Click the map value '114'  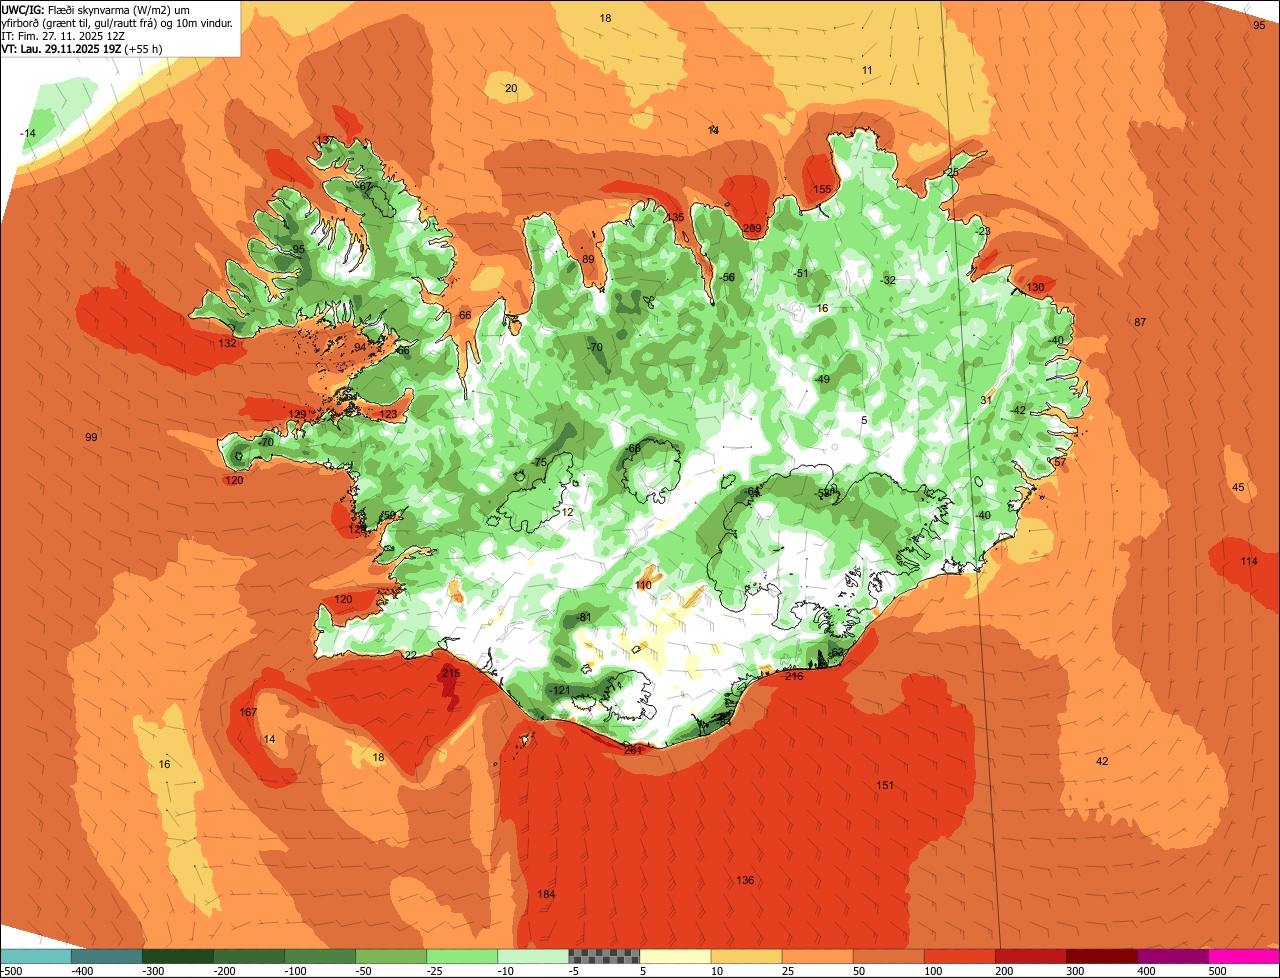point(1249,561)
